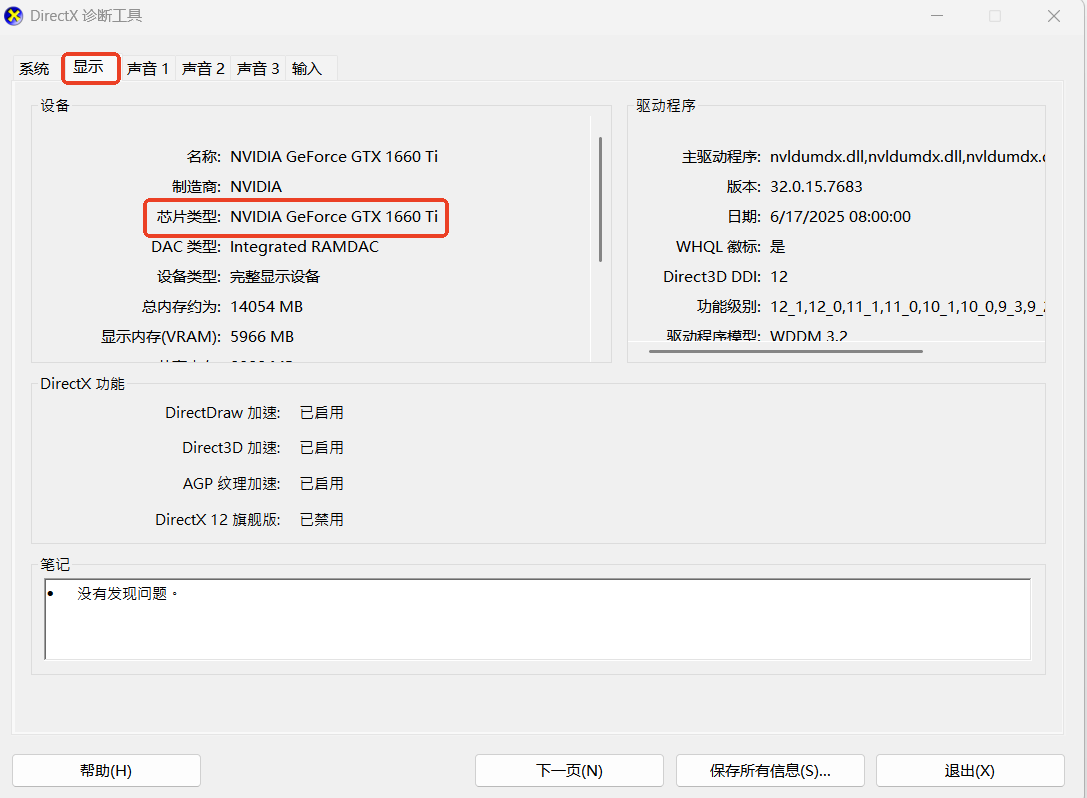Screen dimensions: 1087x798
Task: Select the 声音 1 tab
Action: tap(147, 68)
